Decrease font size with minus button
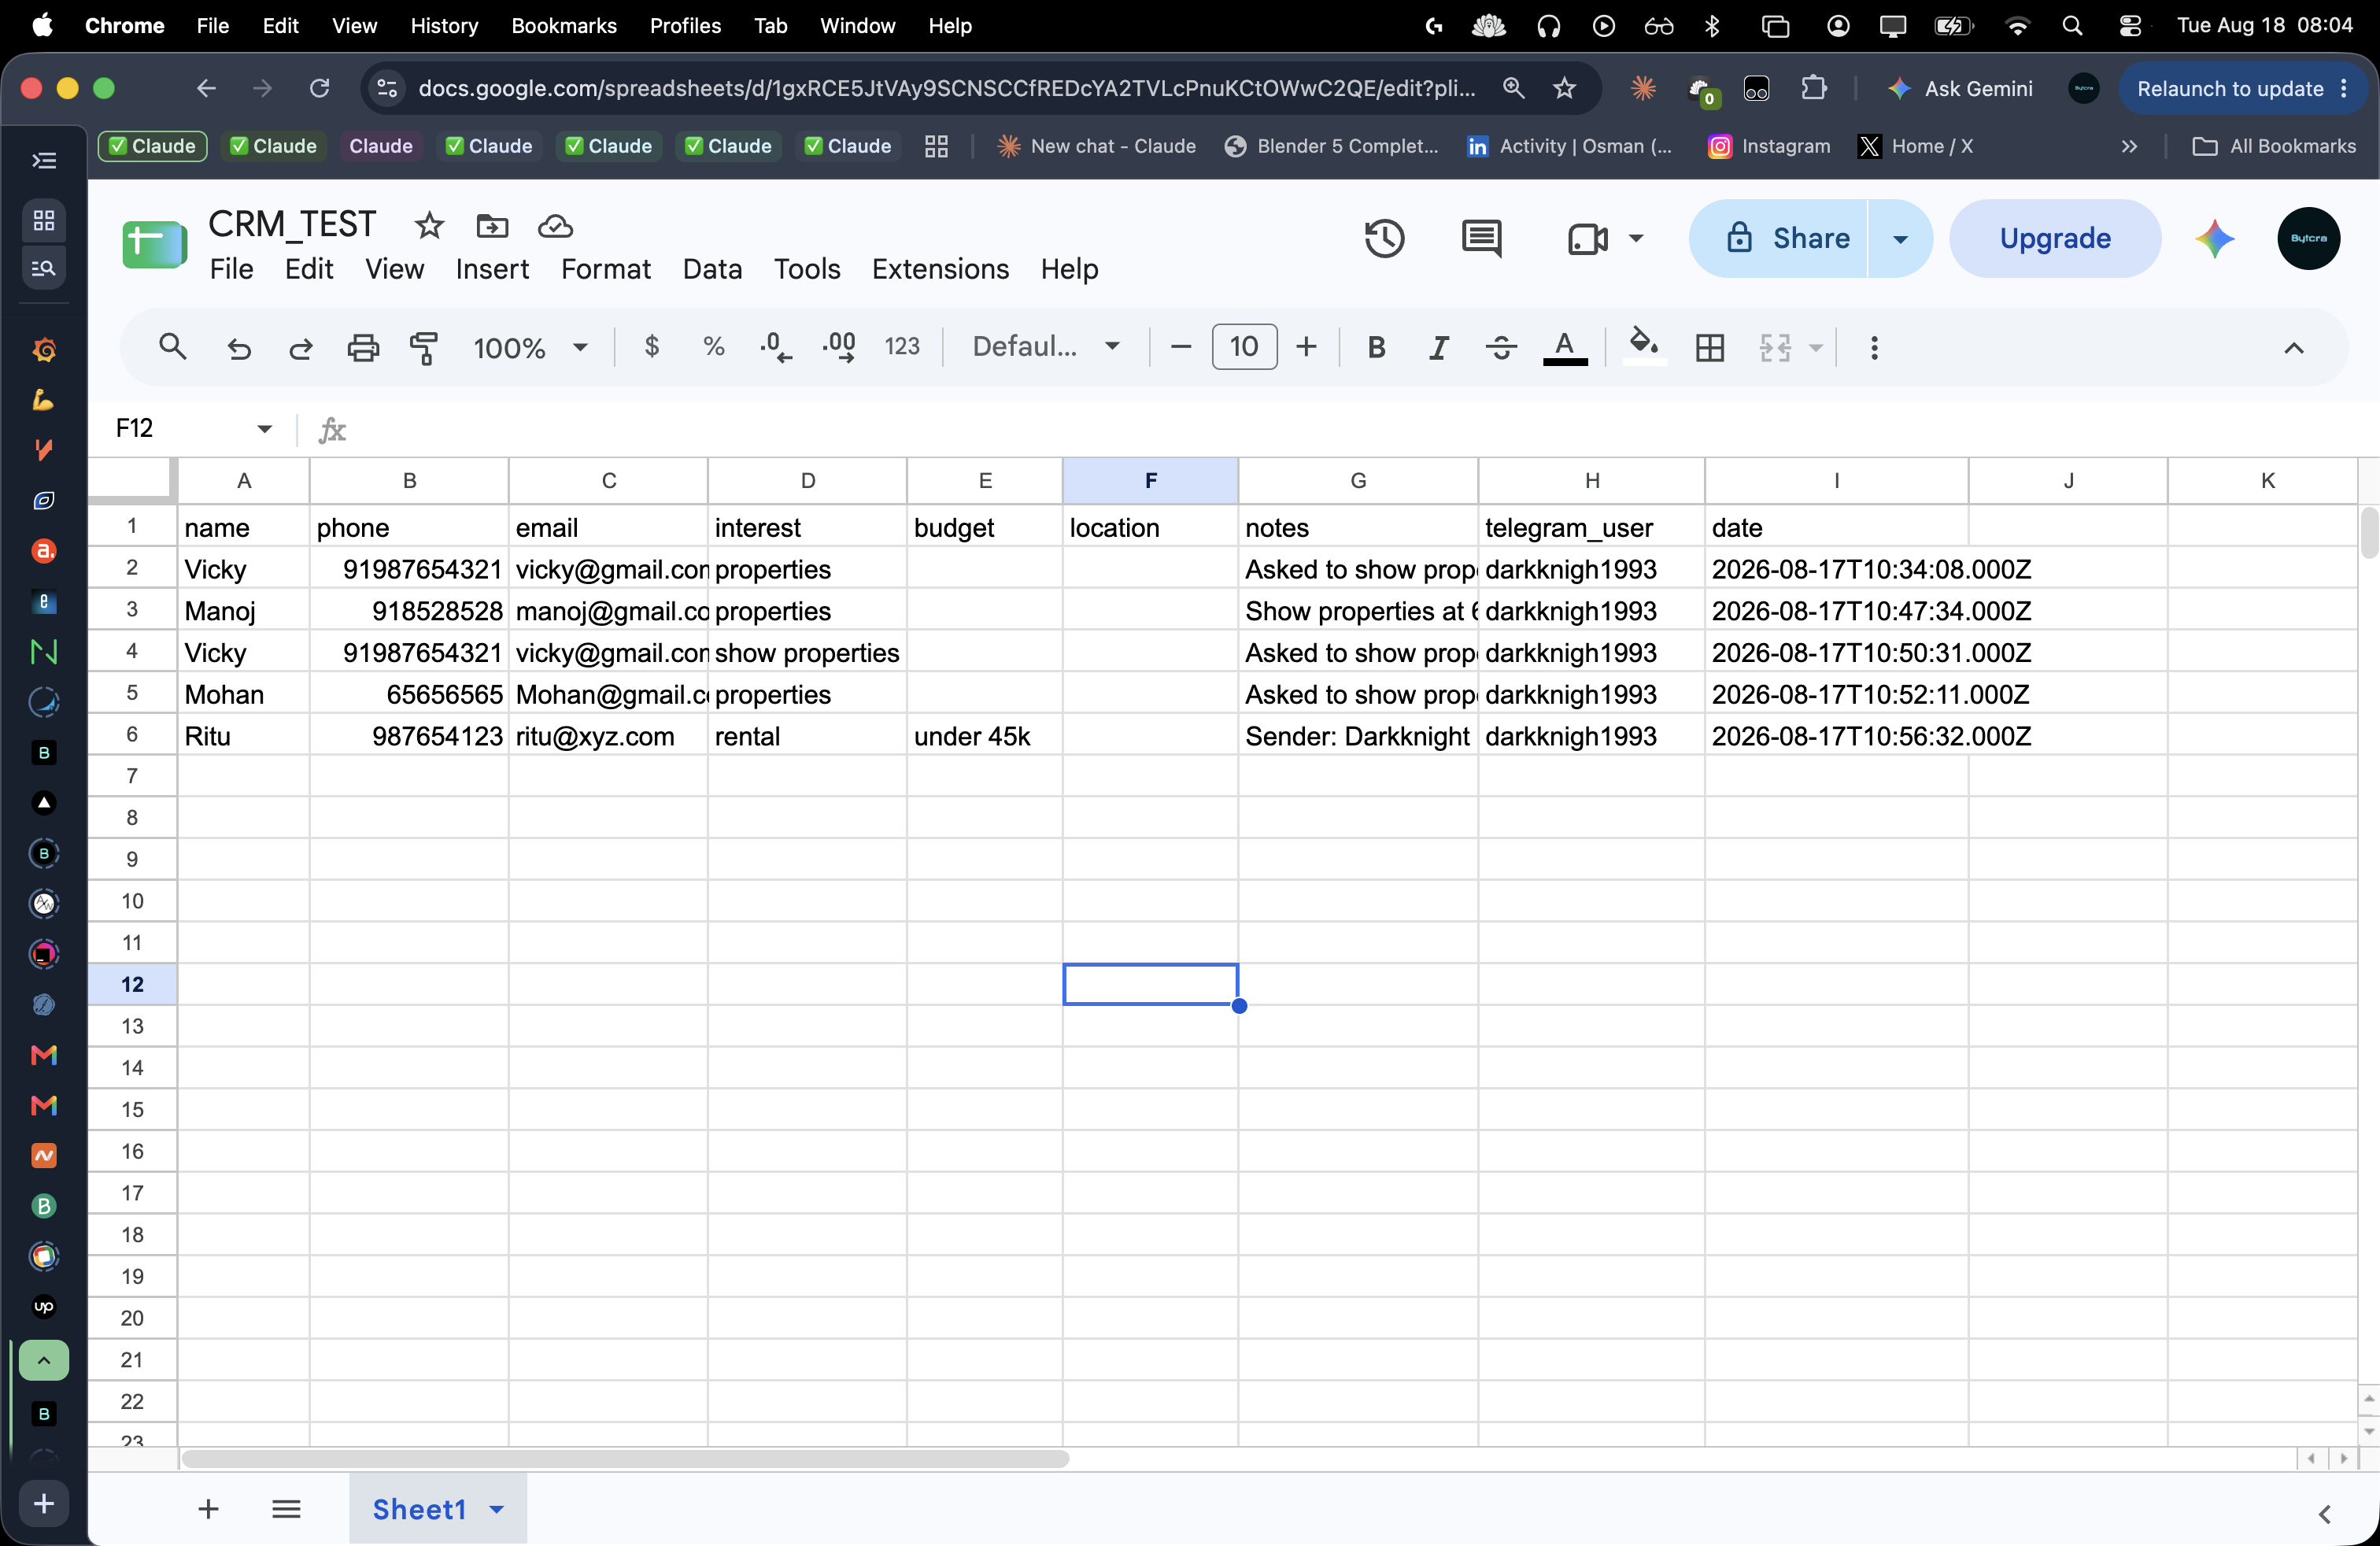Viewport: 2380px width, 1546px height. click(x=1180, y=347)
